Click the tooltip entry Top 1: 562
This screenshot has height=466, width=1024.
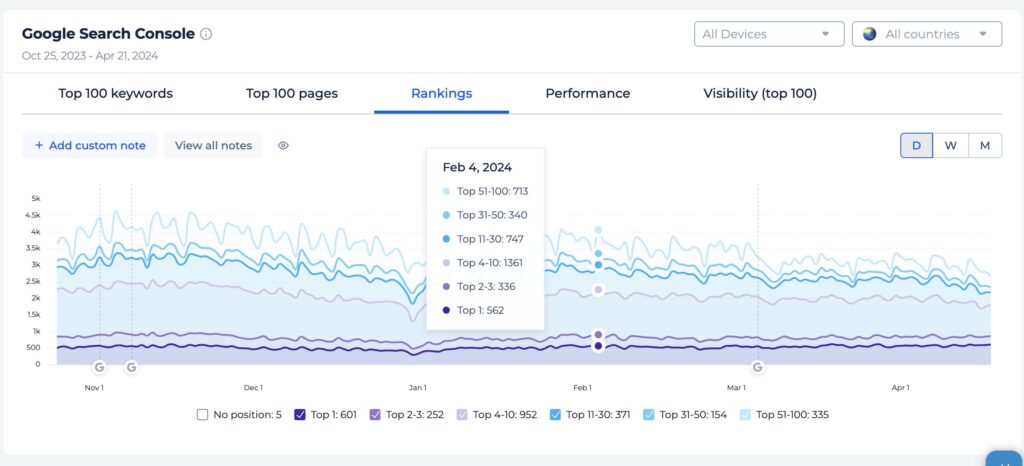473,311
